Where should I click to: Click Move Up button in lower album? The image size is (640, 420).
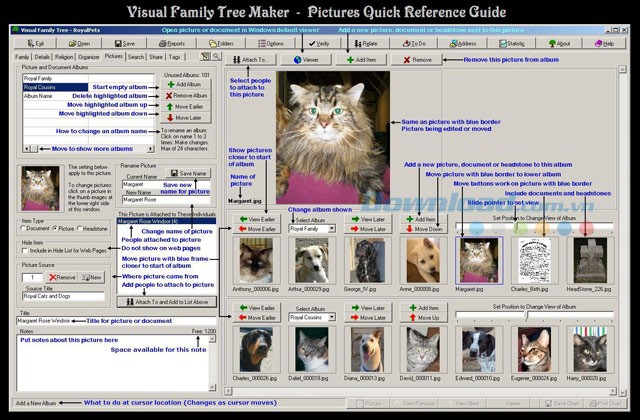coord(424,318)
